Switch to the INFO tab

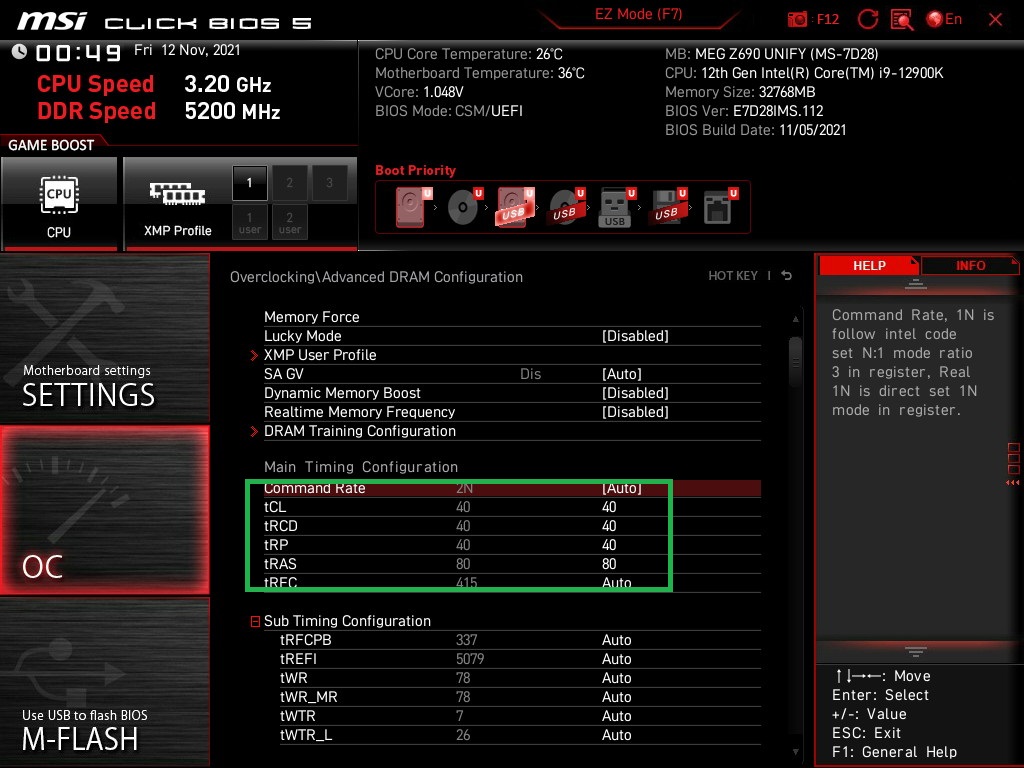(970, 266)
